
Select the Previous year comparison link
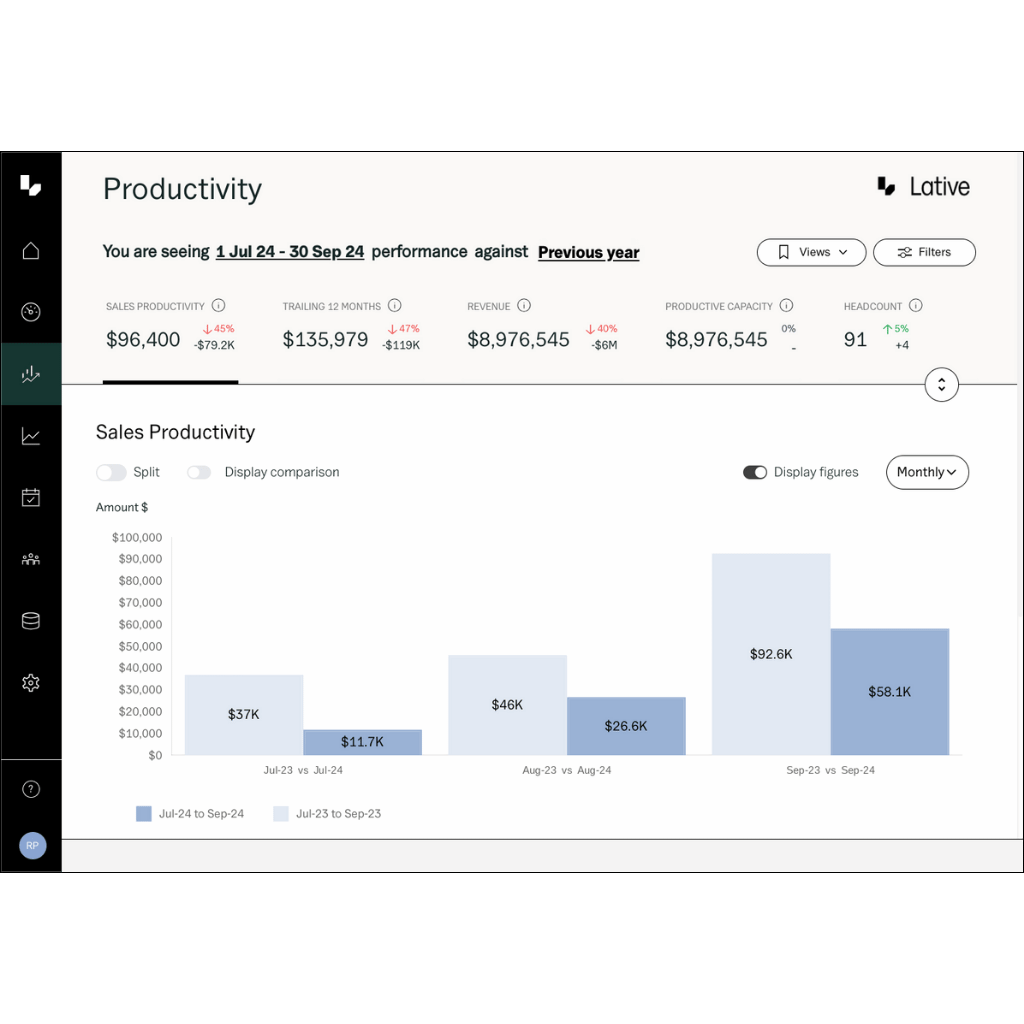588,251
